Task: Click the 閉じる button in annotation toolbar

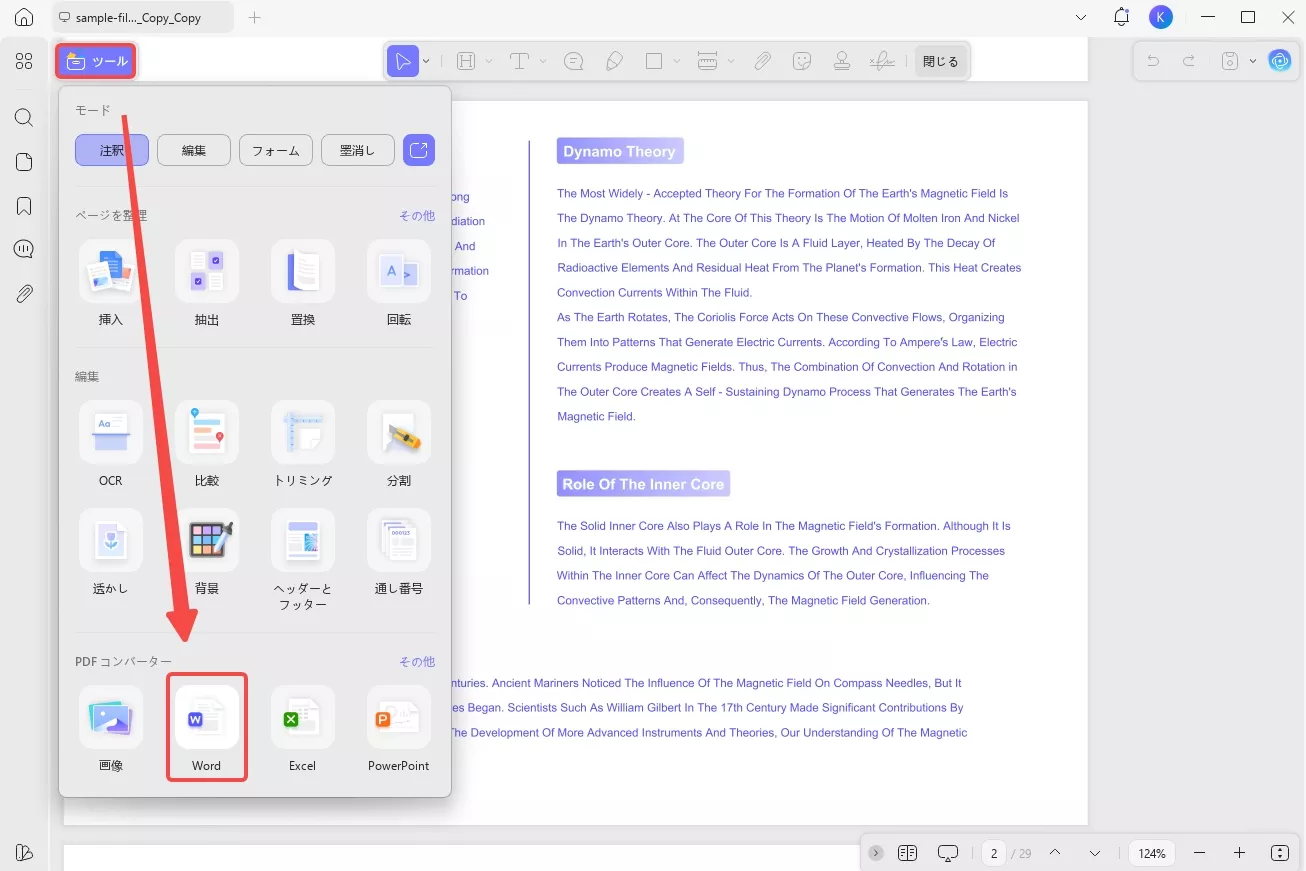Action: pyautogui.click(x=940, y=61)
